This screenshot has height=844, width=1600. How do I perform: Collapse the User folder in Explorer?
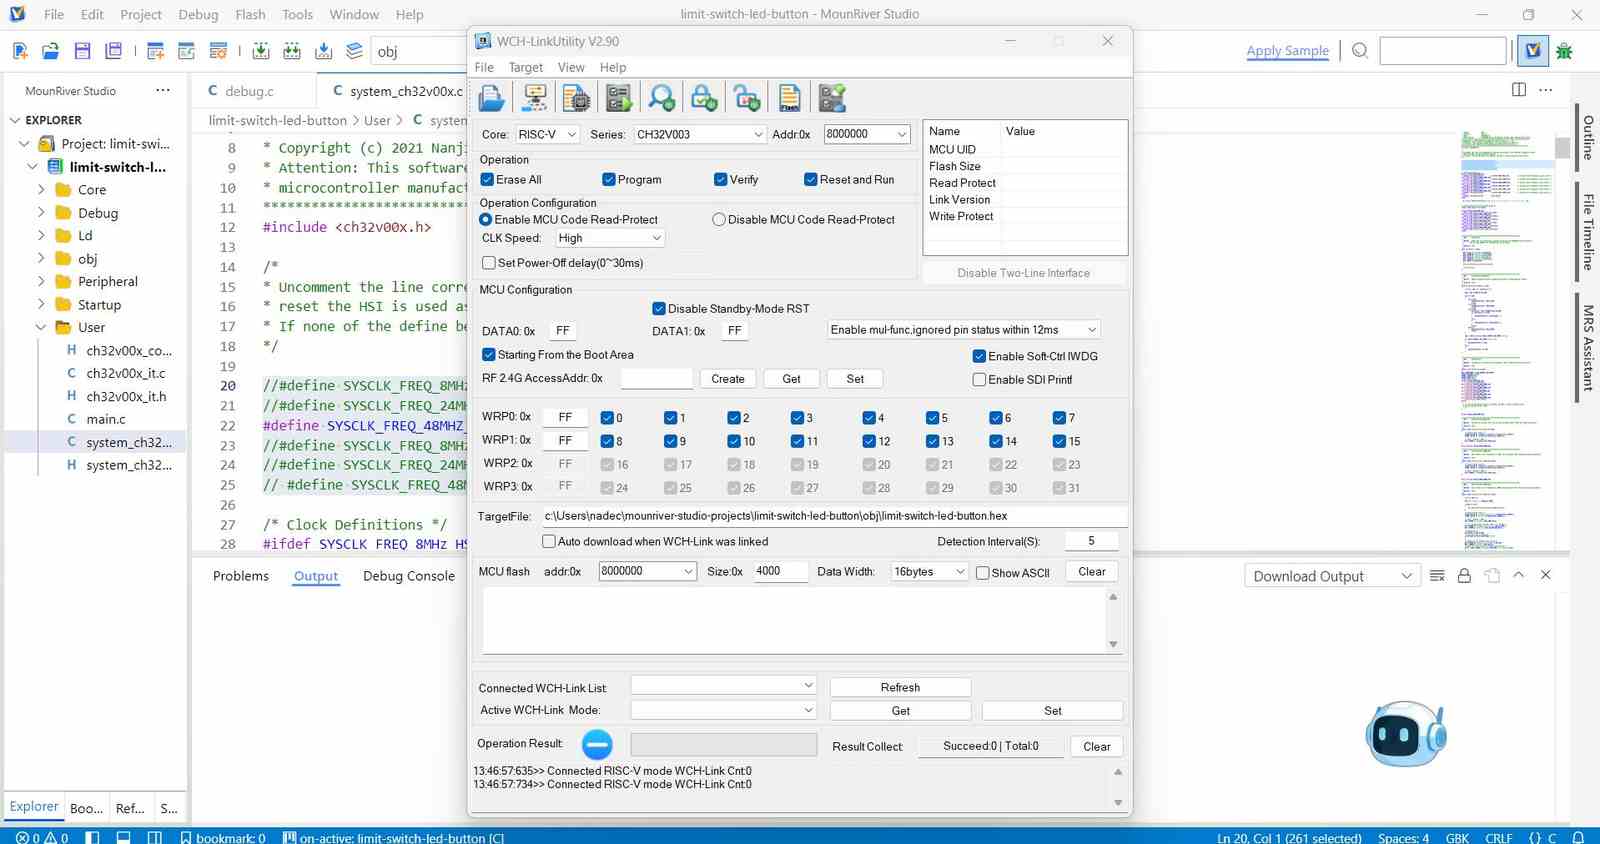pyautogui.click(x=41, y=327)
